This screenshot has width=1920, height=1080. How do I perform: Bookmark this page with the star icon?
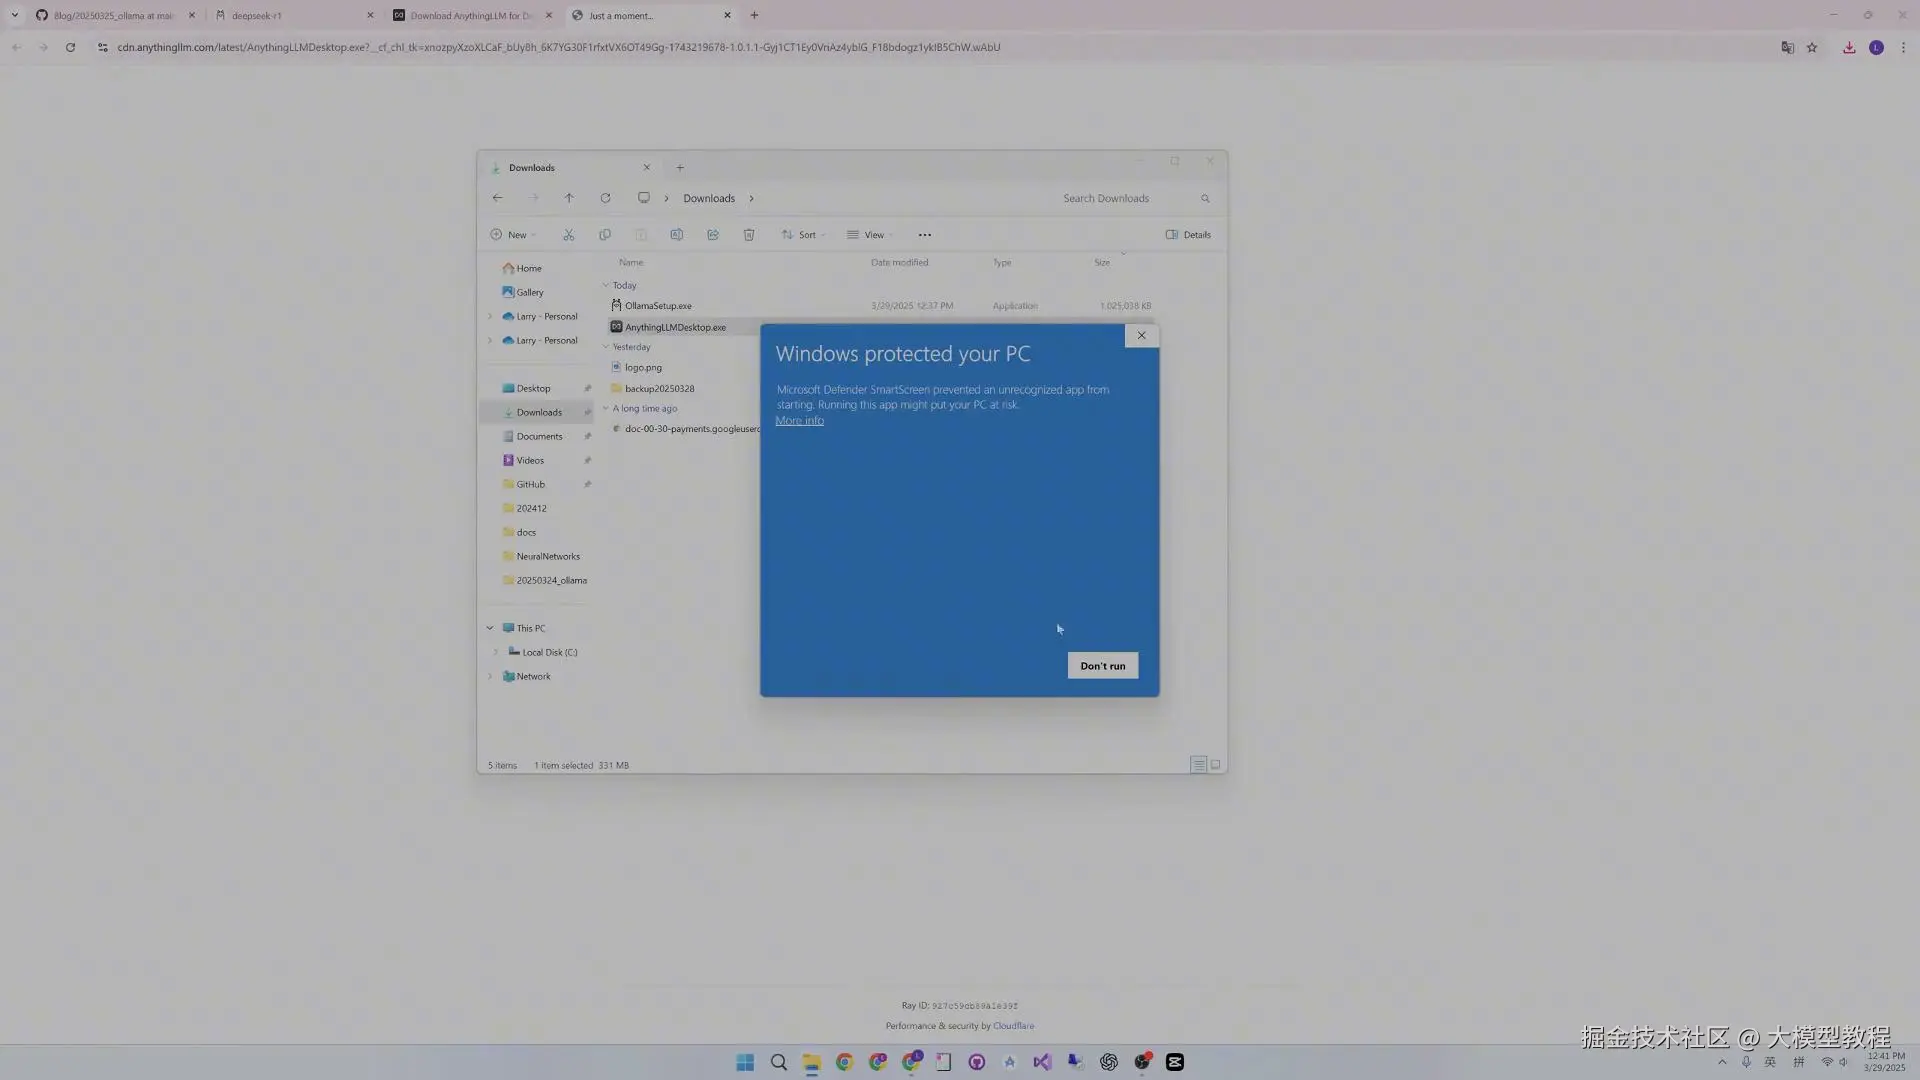pyautogui.click(x=1812, y=47)
